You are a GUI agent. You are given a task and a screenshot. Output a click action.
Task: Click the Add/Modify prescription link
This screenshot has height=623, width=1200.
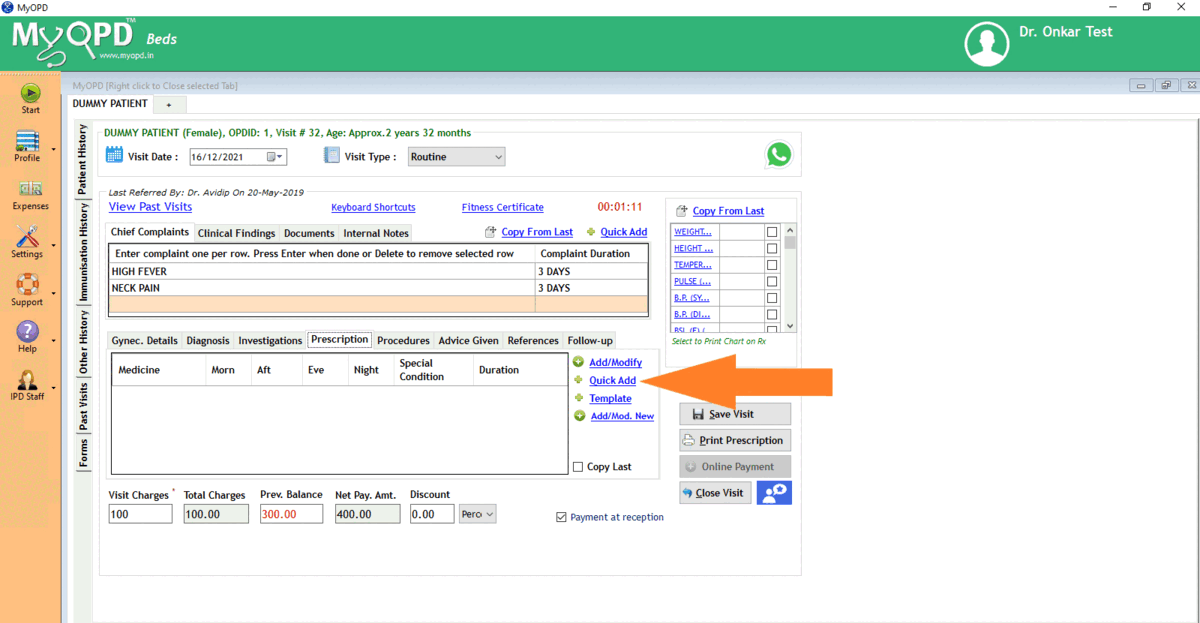(615, 362)
